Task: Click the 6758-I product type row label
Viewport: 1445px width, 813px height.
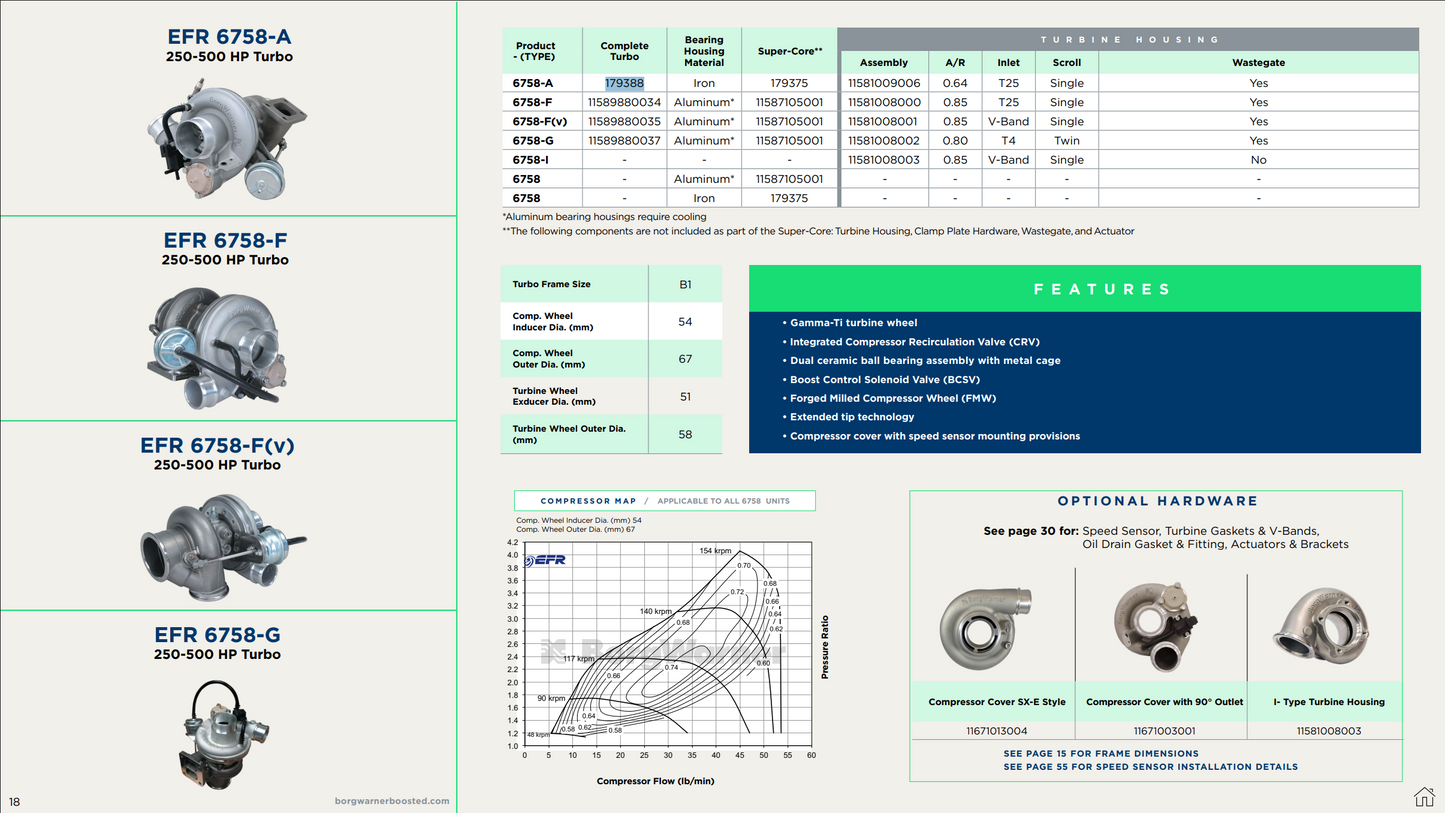Action: [530, 160]
